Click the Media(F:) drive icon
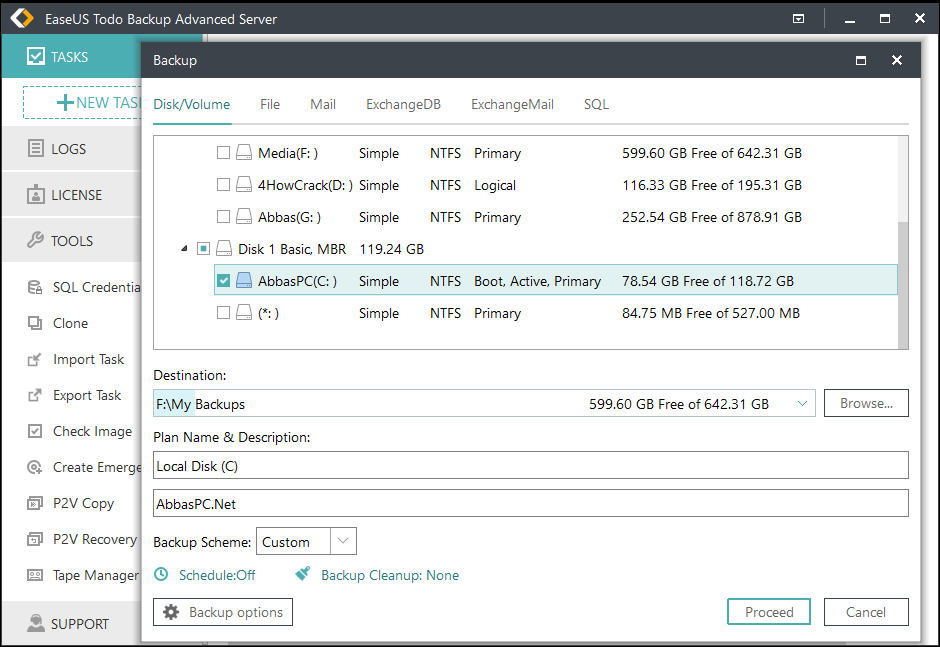 (x=243, y=152)
